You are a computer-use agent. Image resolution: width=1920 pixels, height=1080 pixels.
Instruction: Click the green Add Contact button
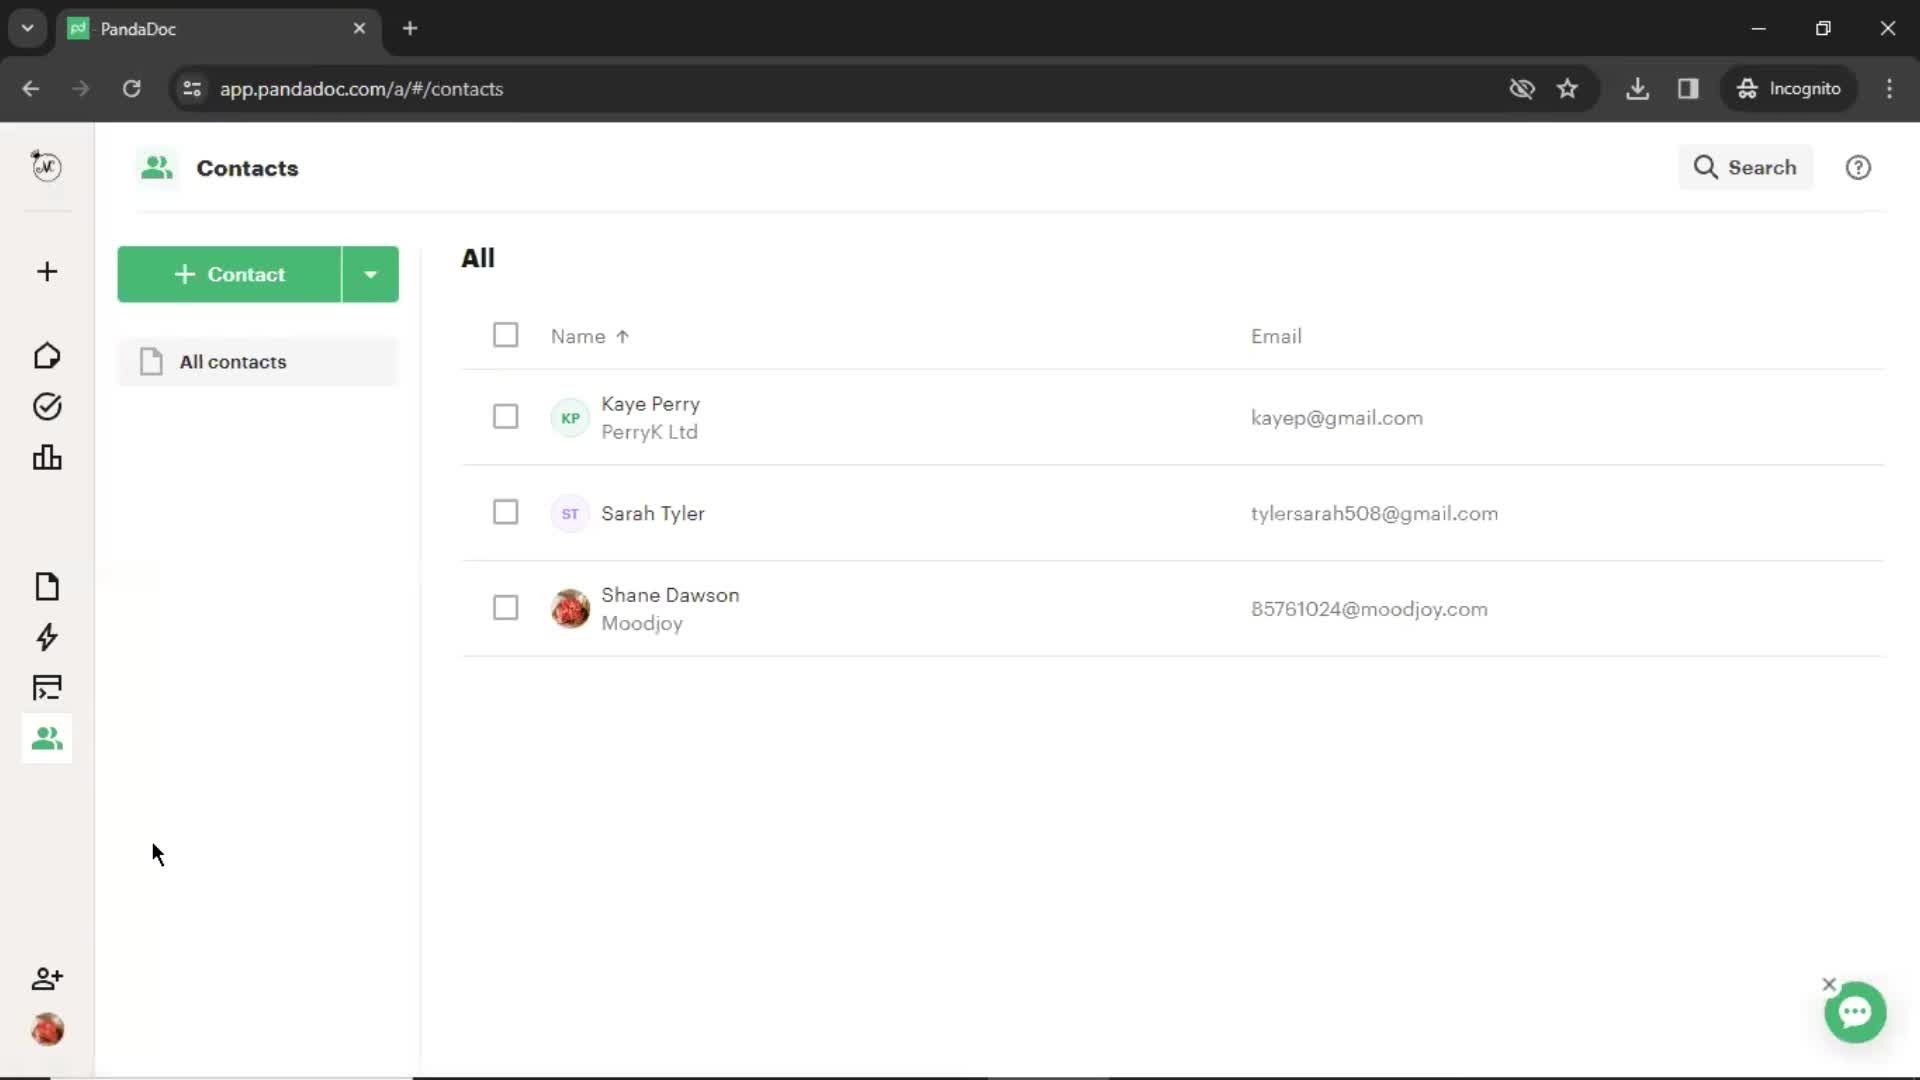229,274
